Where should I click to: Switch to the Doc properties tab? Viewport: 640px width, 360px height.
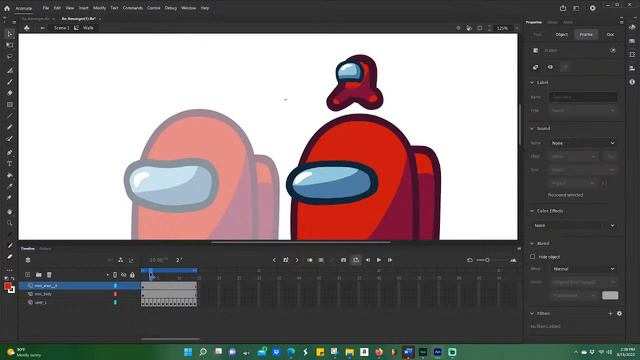pos(610,35)
